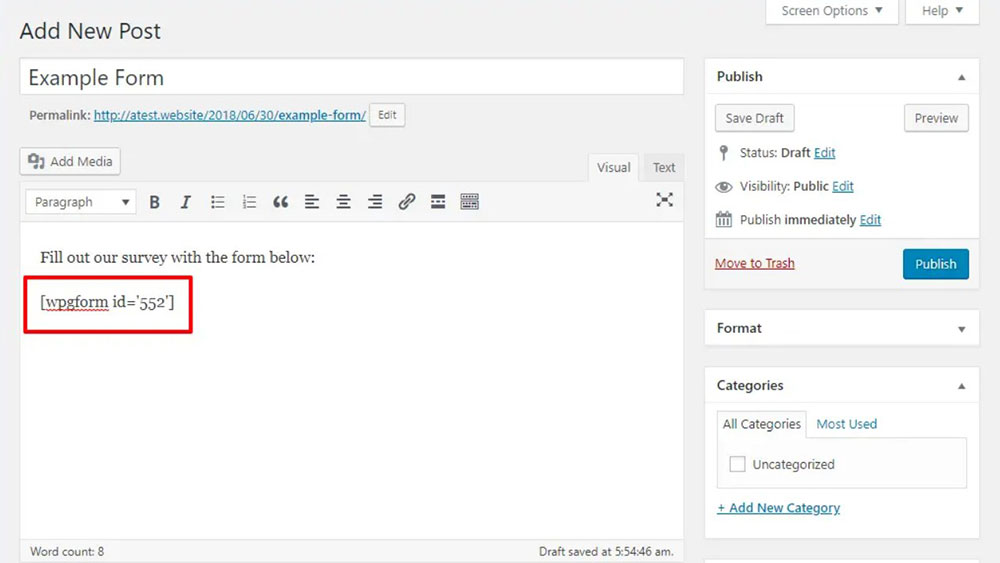Open the Screen Options dropdown
The image size is (1000, 563).
831,11
